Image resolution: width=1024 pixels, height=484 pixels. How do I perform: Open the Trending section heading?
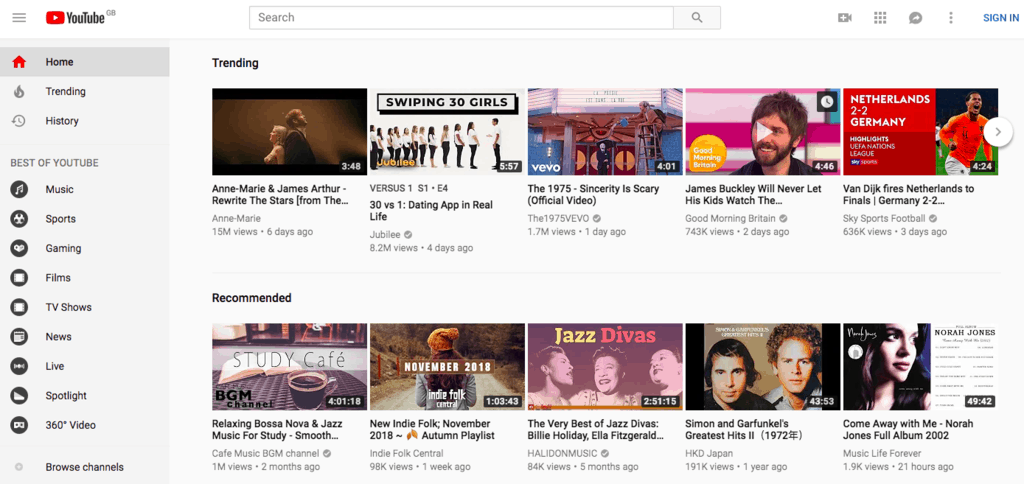coord(235,63)
